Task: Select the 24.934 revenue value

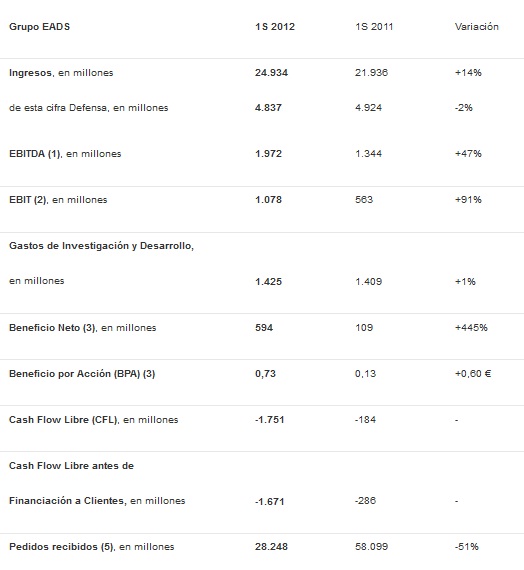Action: [271, 73]
